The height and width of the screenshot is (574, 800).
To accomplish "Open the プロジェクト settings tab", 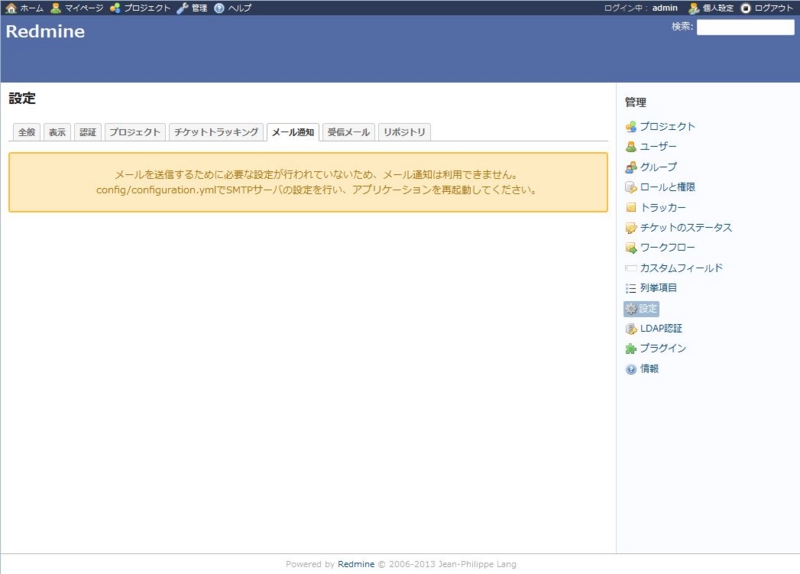I will pyautogui.click(x=135, y=132).
